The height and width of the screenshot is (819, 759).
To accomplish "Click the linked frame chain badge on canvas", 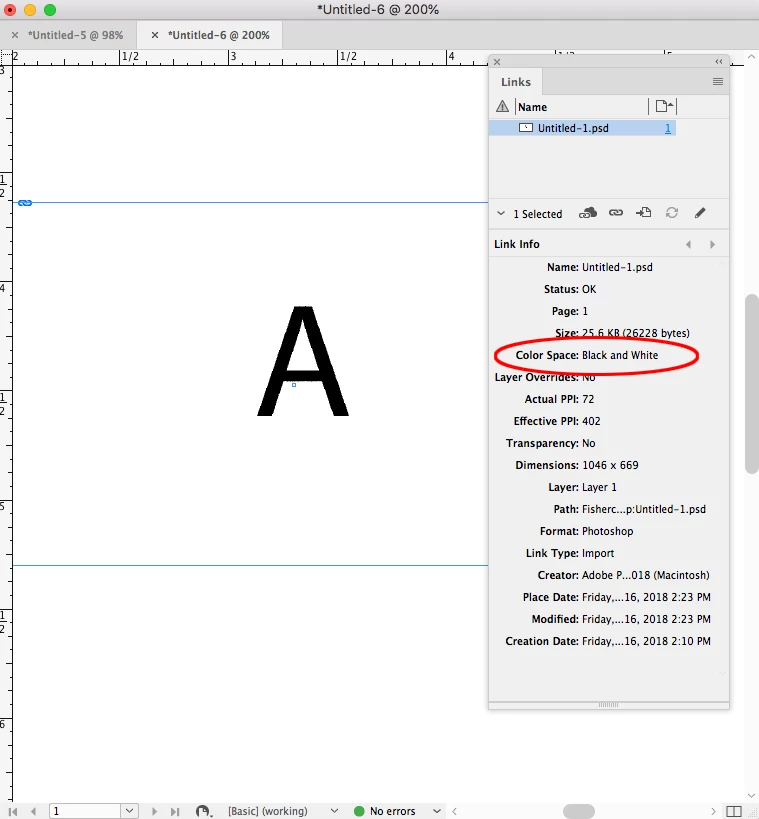I will click(x=25, y=203).
